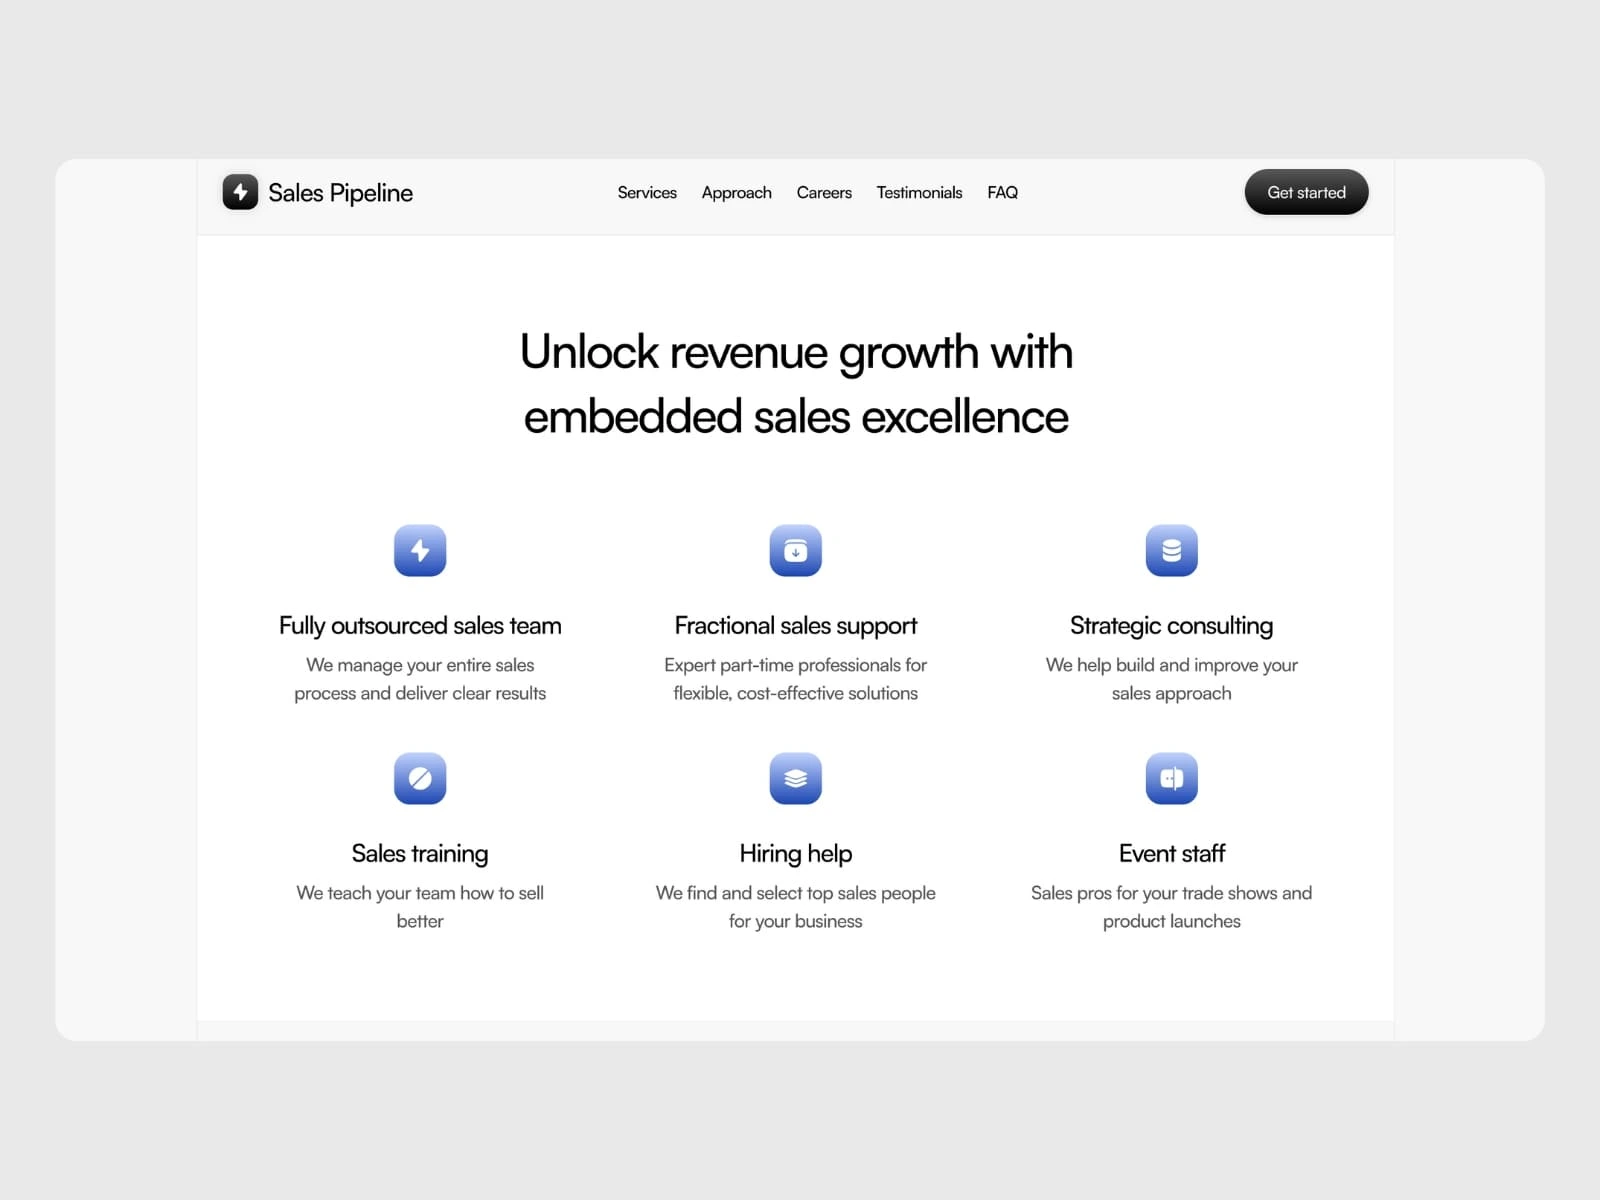The height and width of the screenshot is (1200, 1600).
Task: Open the Careers nav link
Action: (x=824, y=192)
